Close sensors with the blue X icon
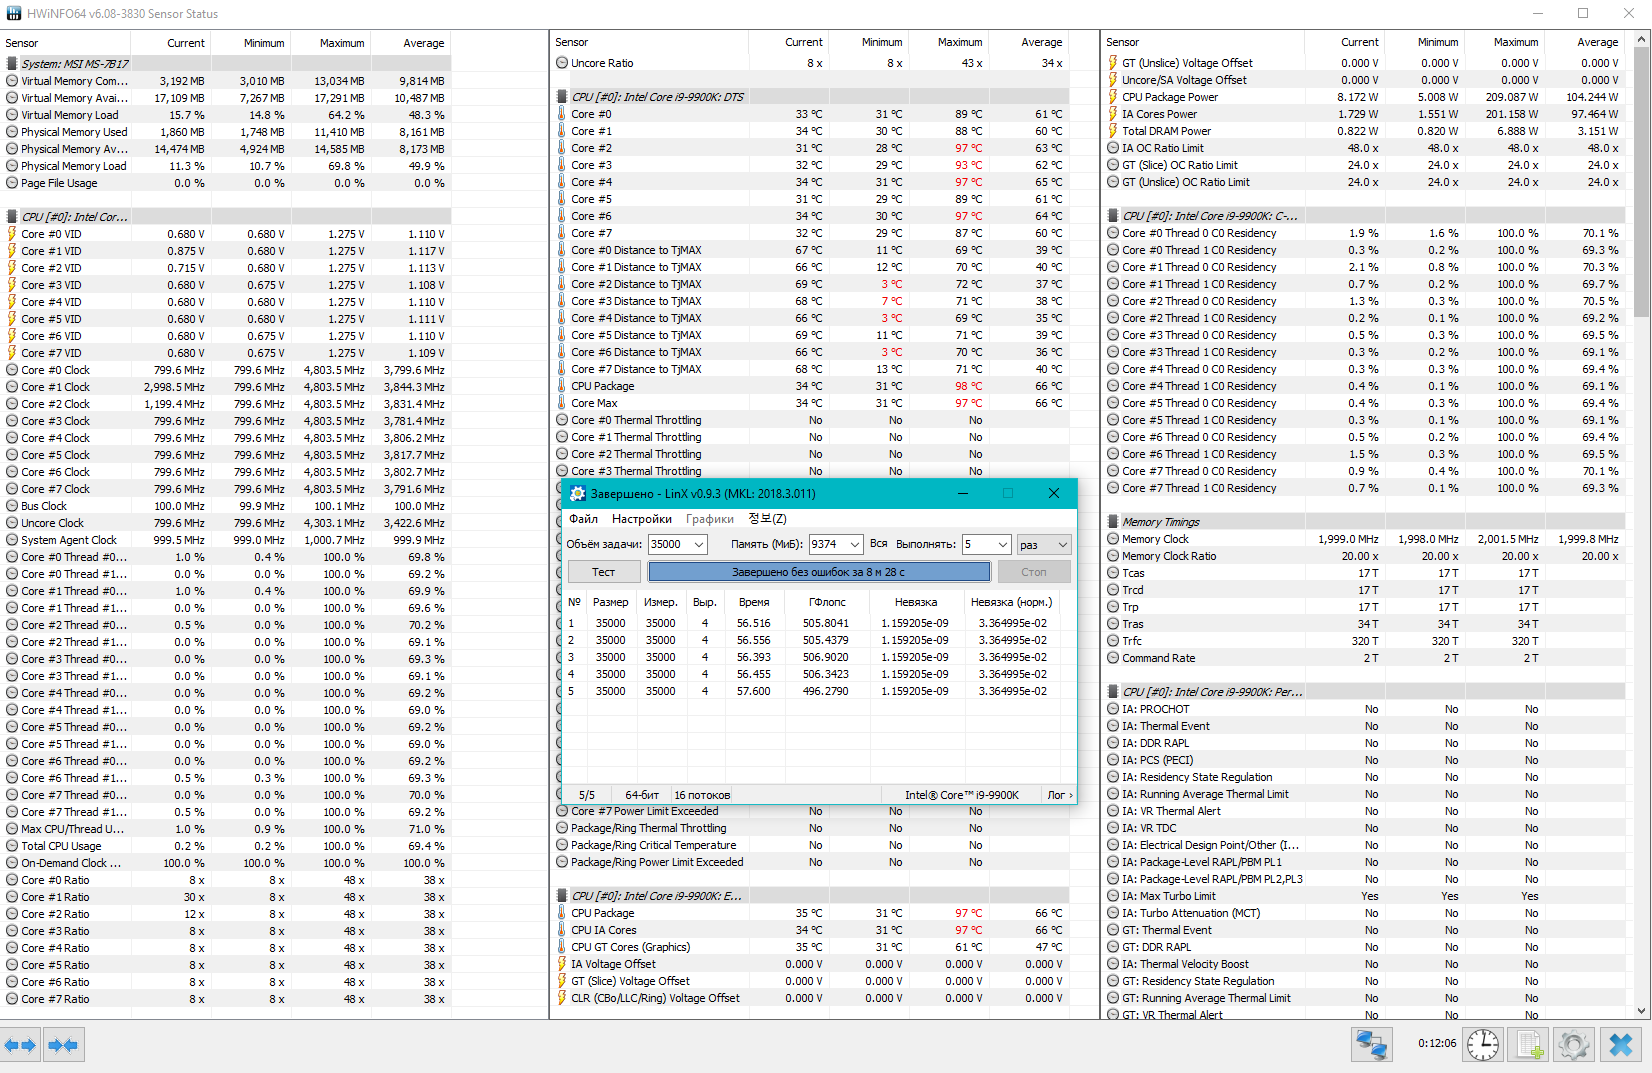 (x=1621, y=1045)
